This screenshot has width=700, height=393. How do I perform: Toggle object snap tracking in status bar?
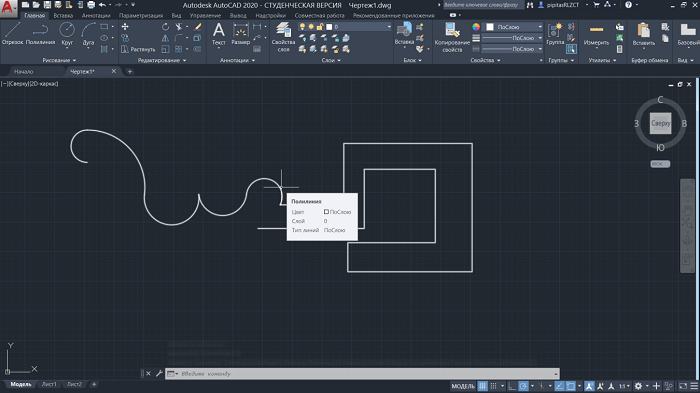pyautogui.click(x=559, y=386)
